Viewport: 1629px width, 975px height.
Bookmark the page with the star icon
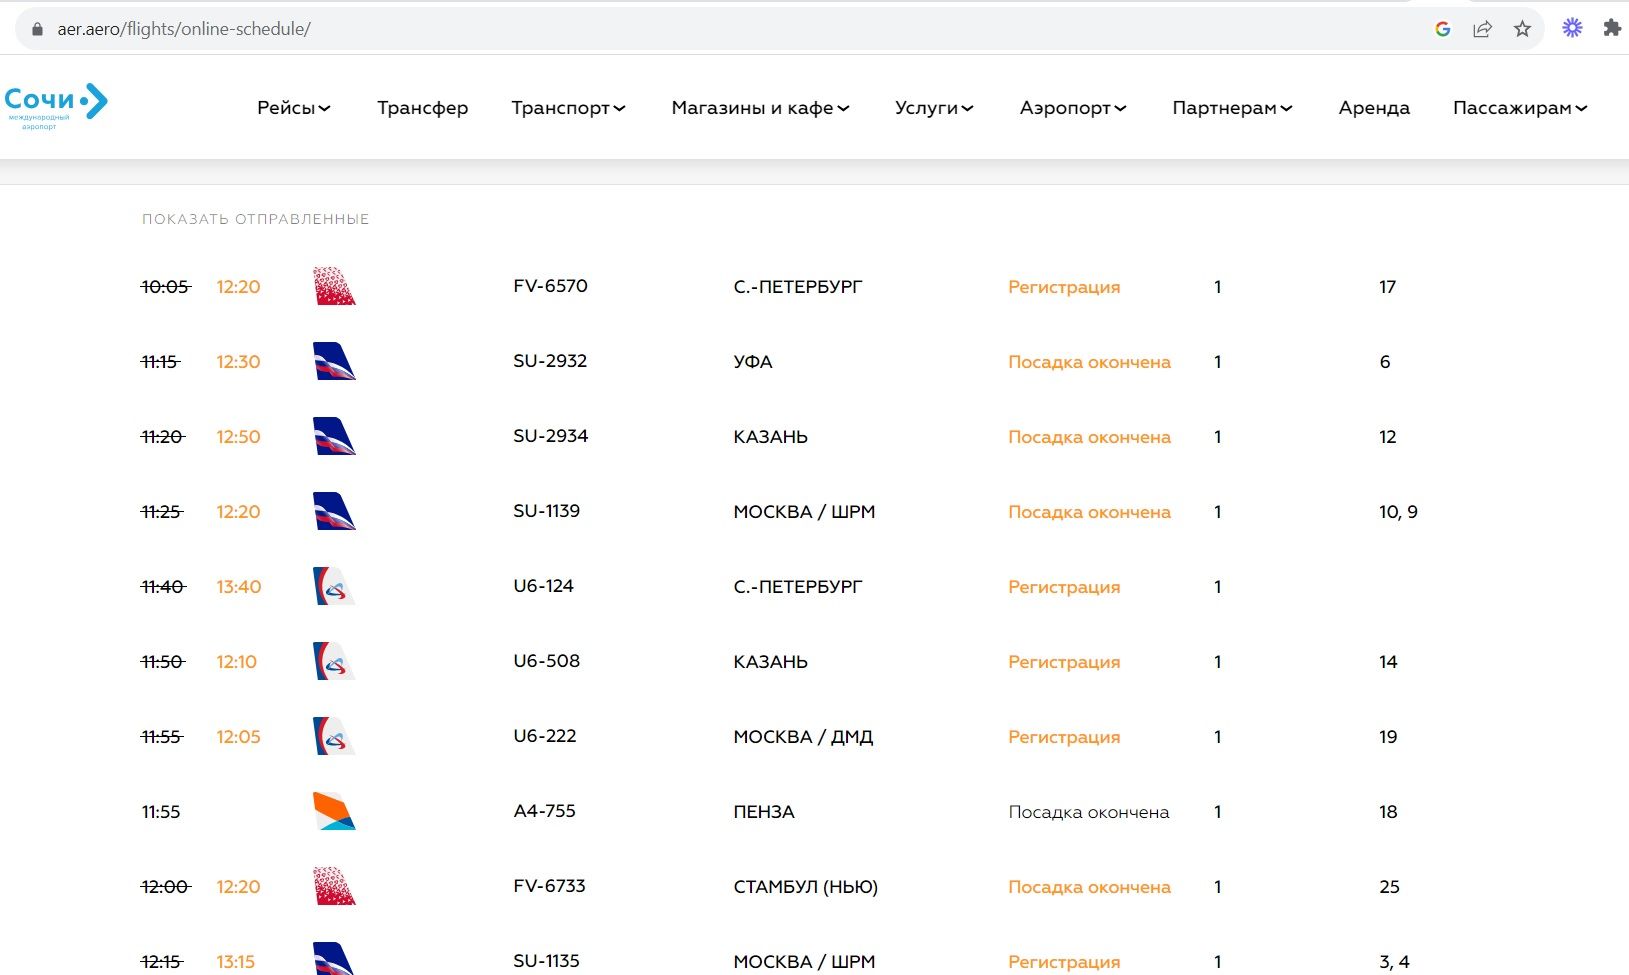tap(1523, 29)
